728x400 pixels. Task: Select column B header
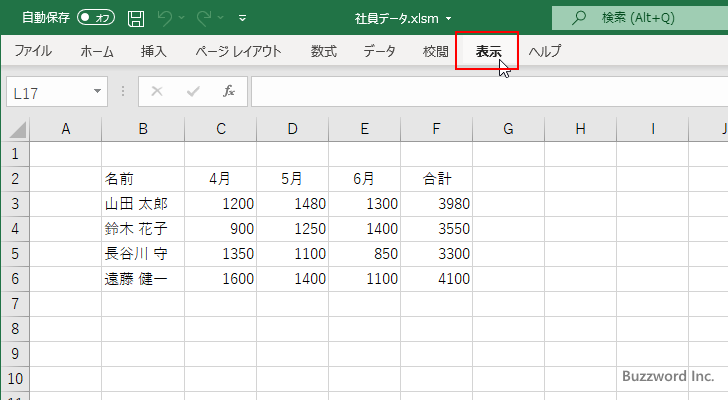[143, 129]
